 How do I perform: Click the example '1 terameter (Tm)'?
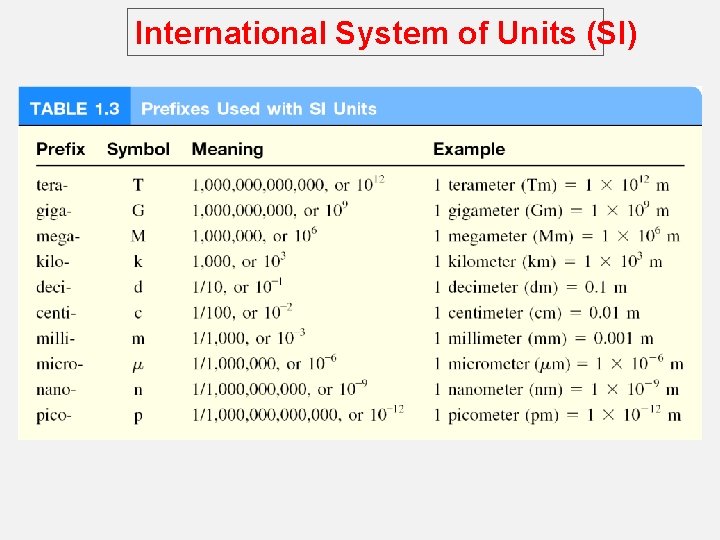click(495, 185)
